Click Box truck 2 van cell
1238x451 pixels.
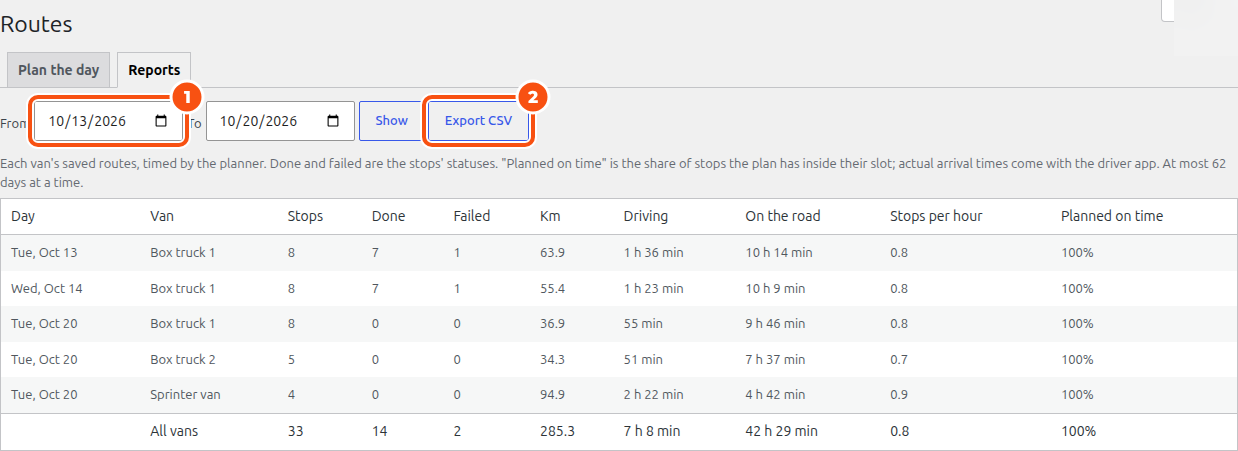tap(183, 360)
